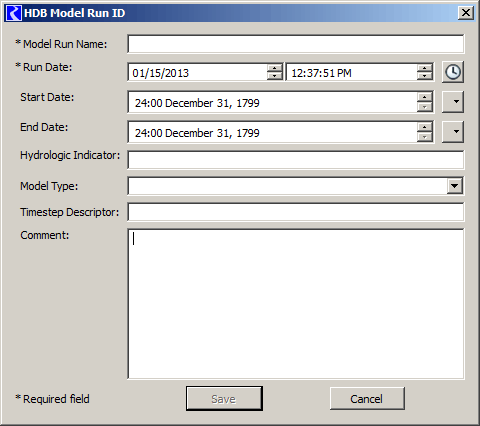Step the Start Date value up
Viewport: 480px width, 426px height.
(424, 97)
